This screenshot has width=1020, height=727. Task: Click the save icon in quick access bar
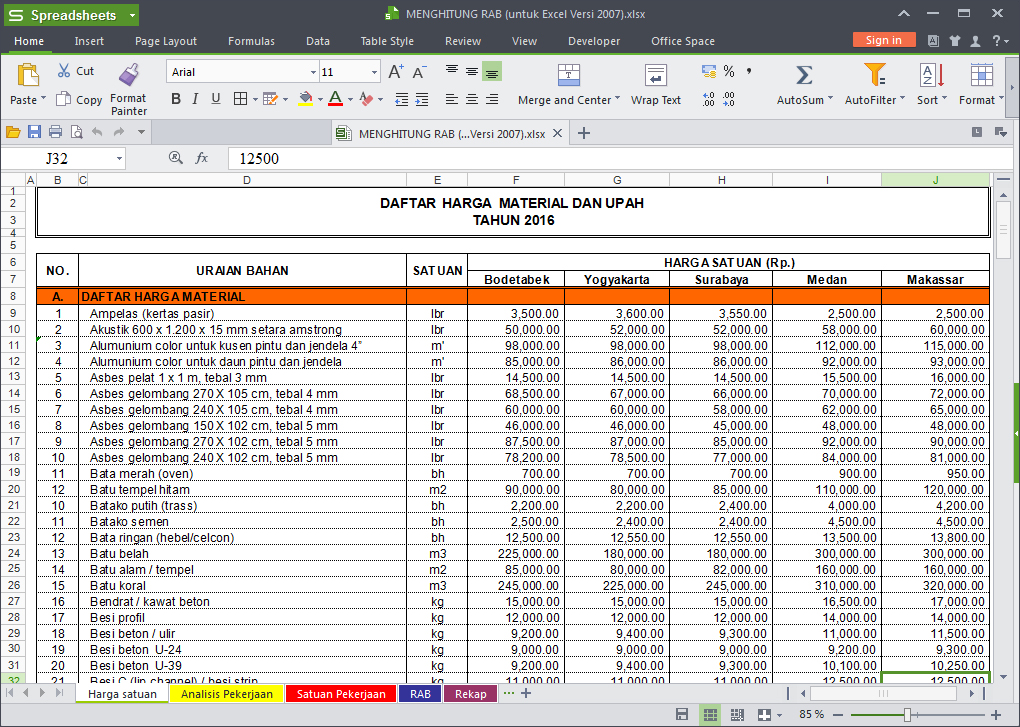(x=34, y=132)
